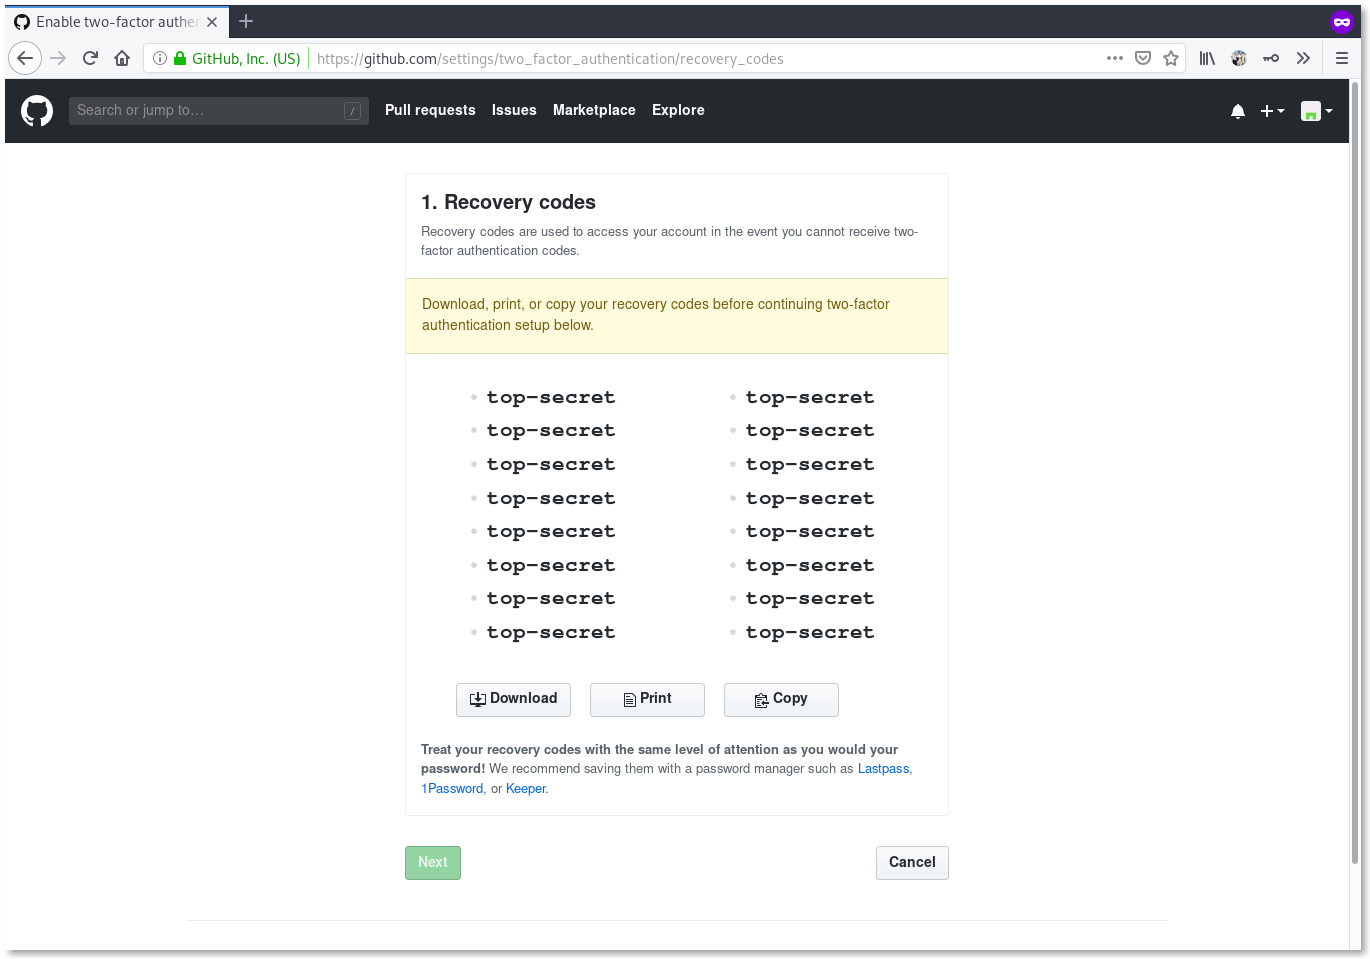
Task: Save the page to Pocket
Action: (1143, 58)
